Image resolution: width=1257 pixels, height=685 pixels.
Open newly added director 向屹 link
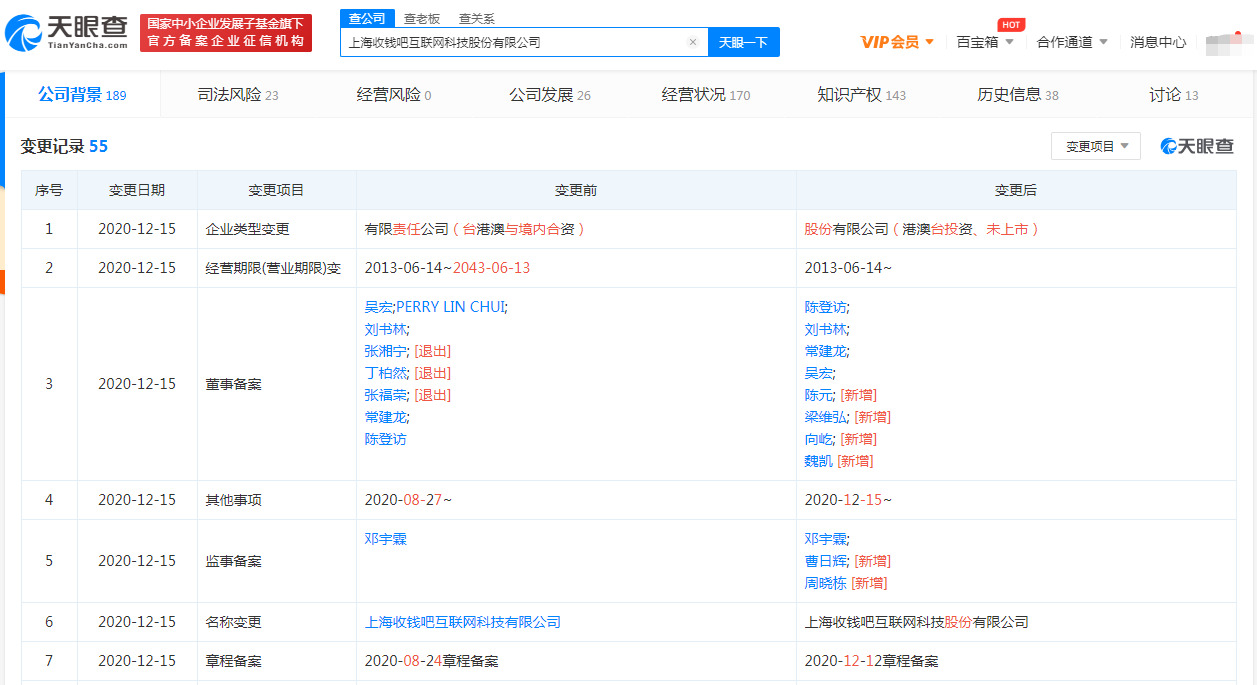819,439
